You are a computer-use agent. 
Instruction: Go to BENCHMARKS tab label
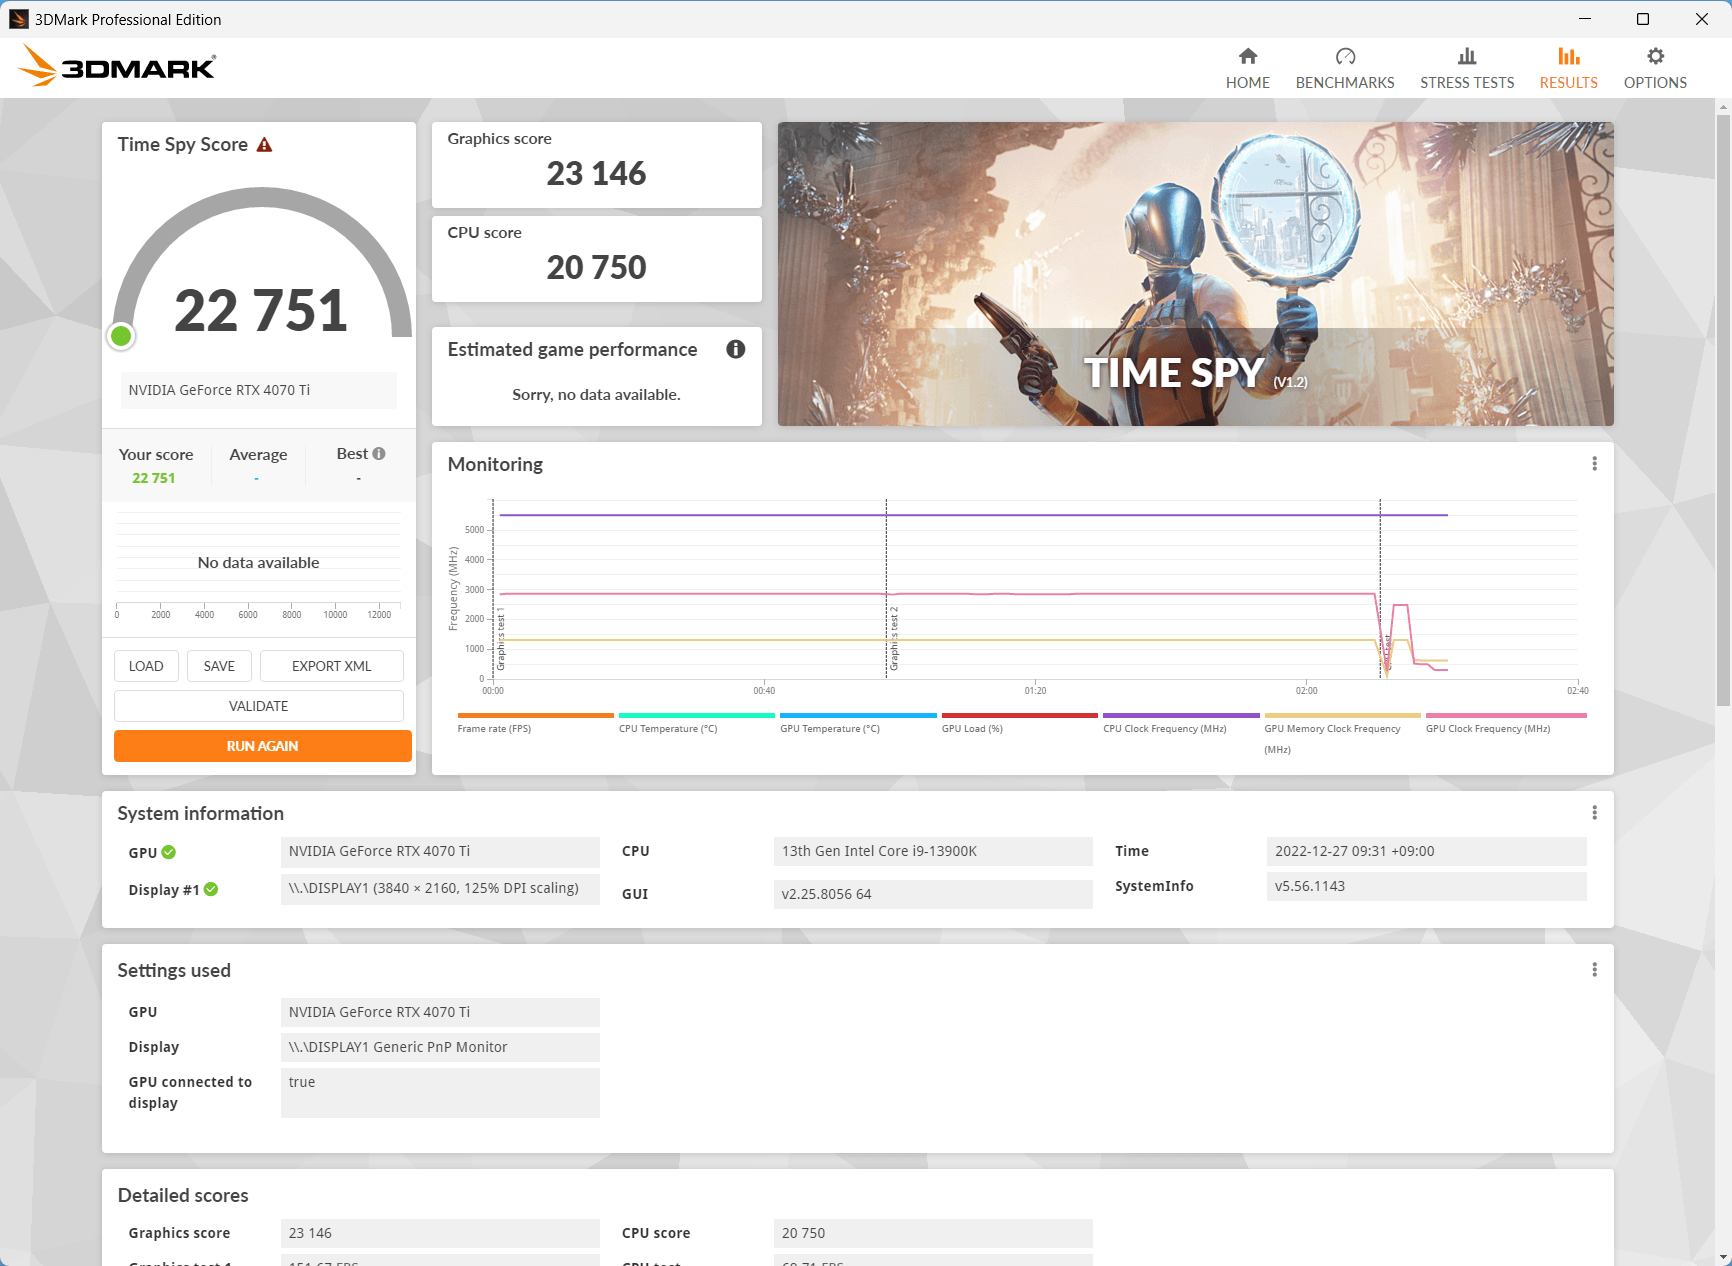point(1345,83)
